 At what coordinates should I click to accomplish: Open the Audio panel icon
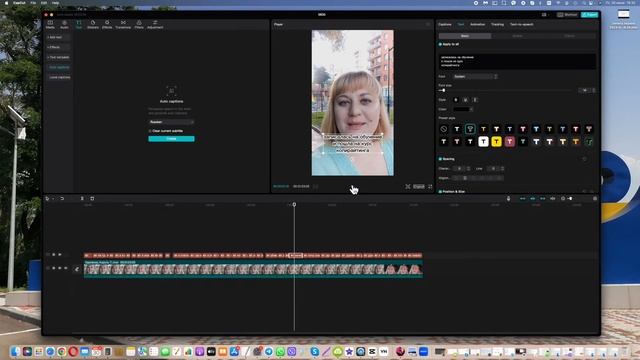[x=64, y=24]
